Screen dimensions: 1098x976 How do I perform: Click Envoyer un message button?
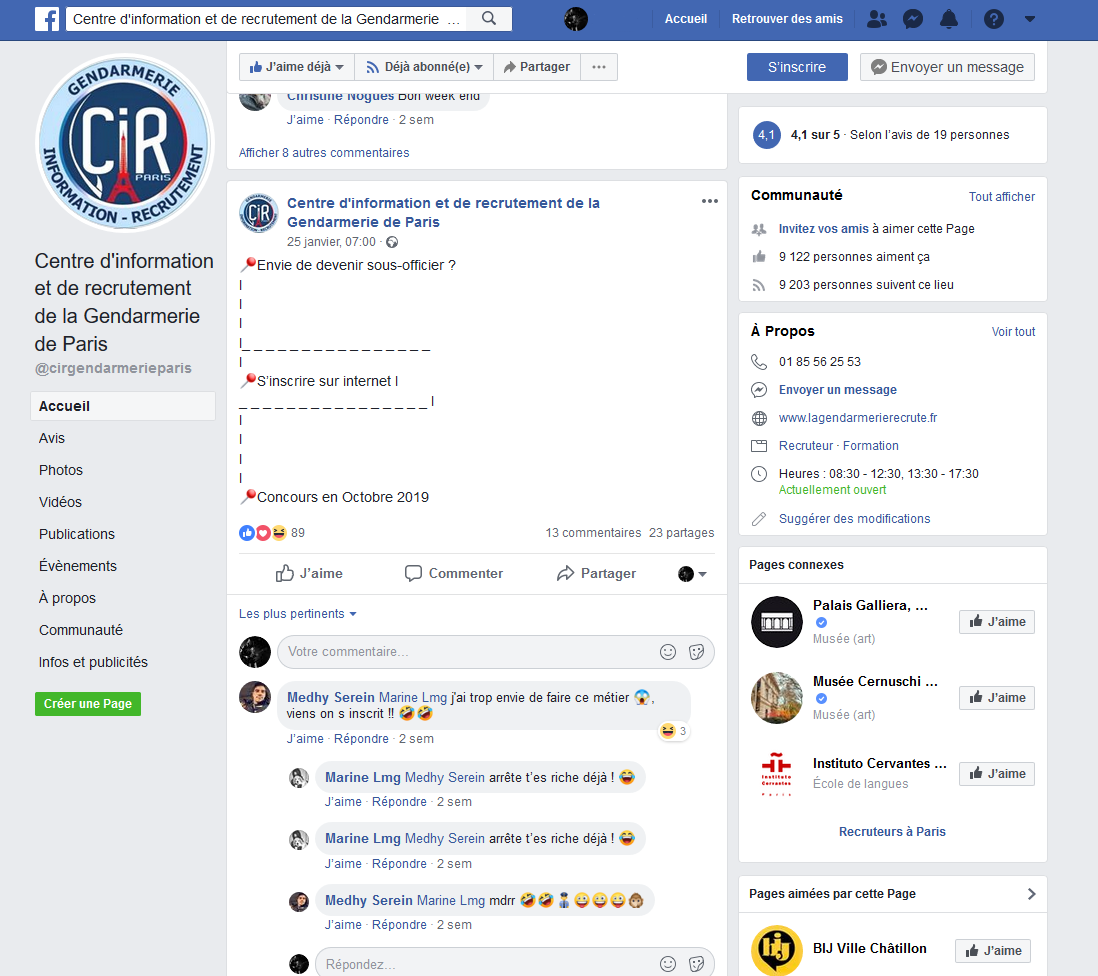[947, 67]
